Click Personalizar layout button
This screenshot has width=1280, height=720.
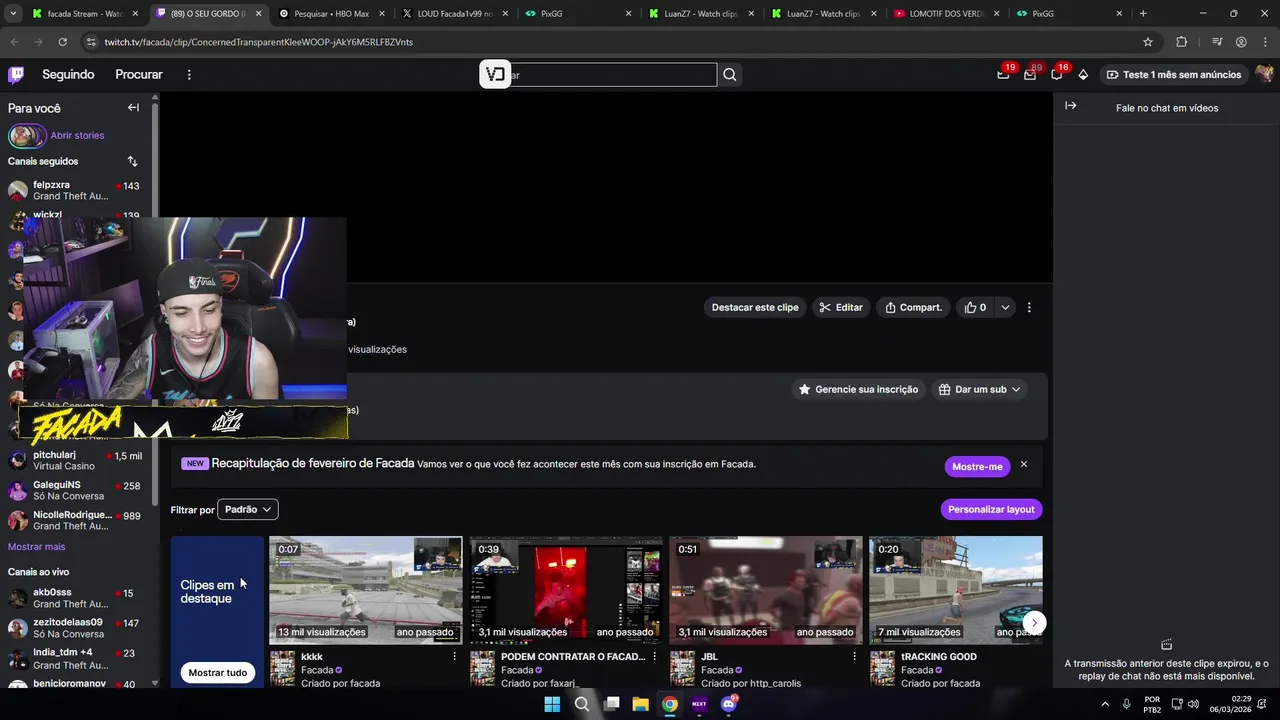point(991,510)
